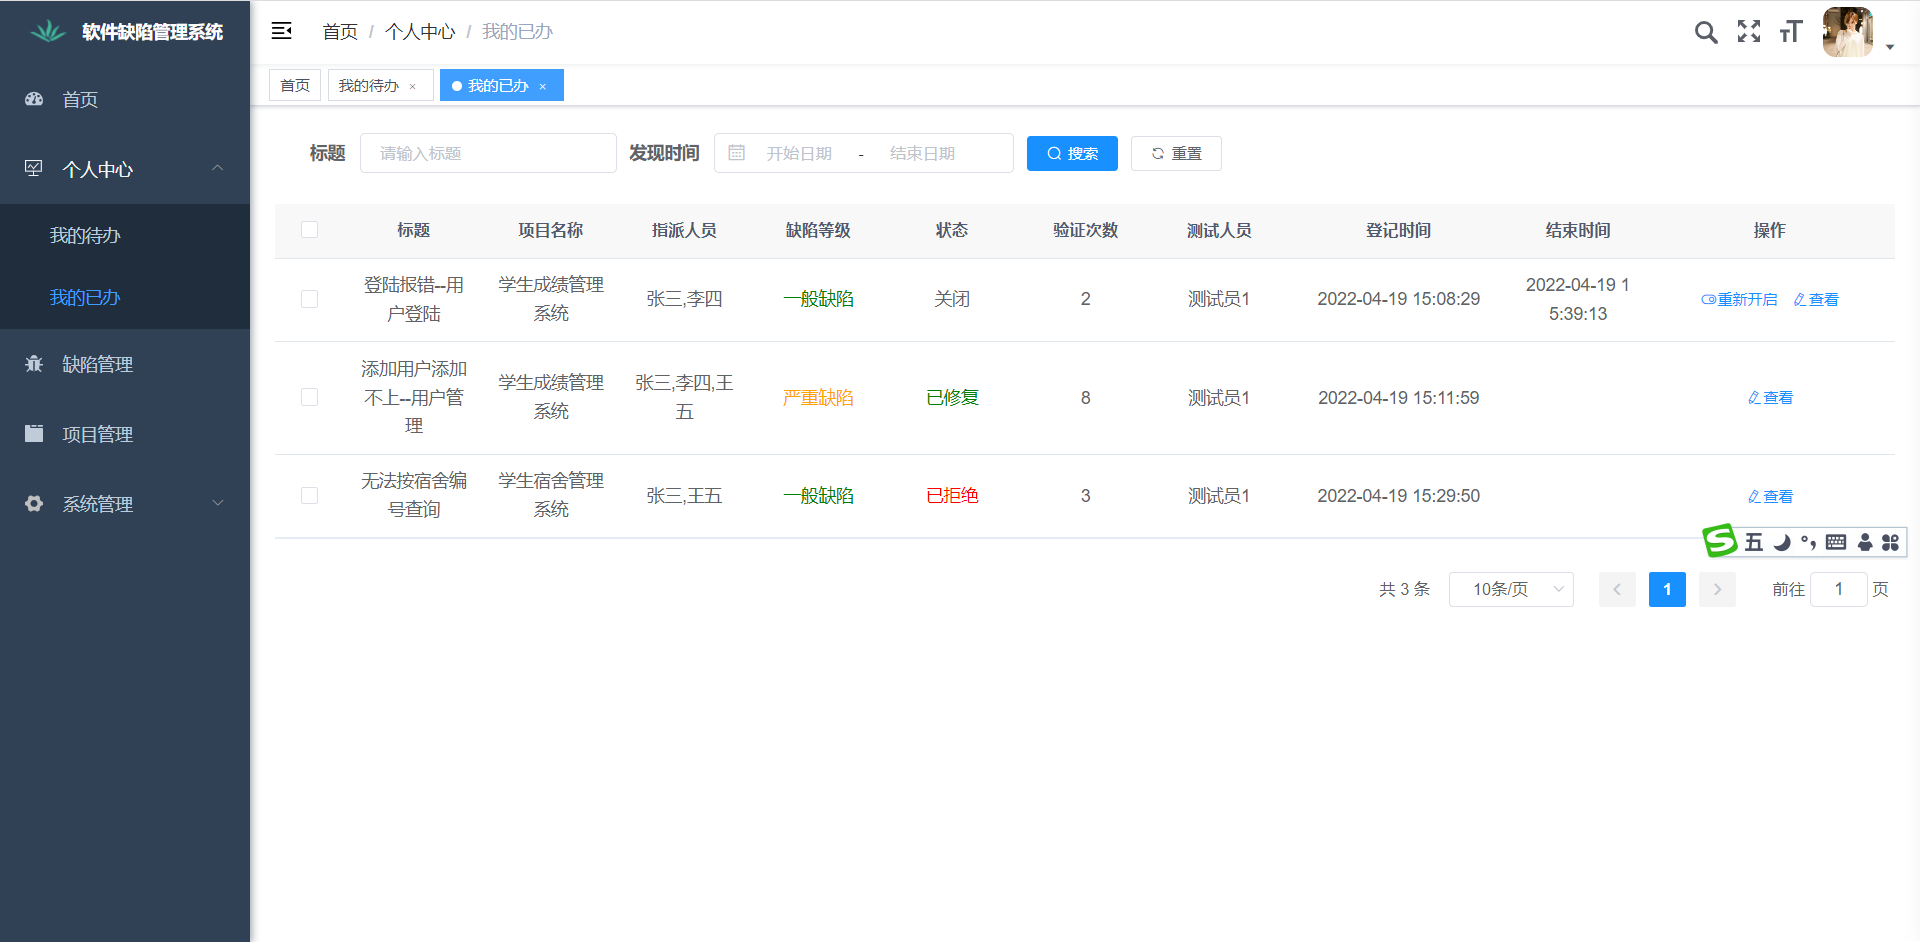Viewport: 1920px width, 942px height.
Task: Pick the 开始日期 start date field
Action: [x=800, y=153]
